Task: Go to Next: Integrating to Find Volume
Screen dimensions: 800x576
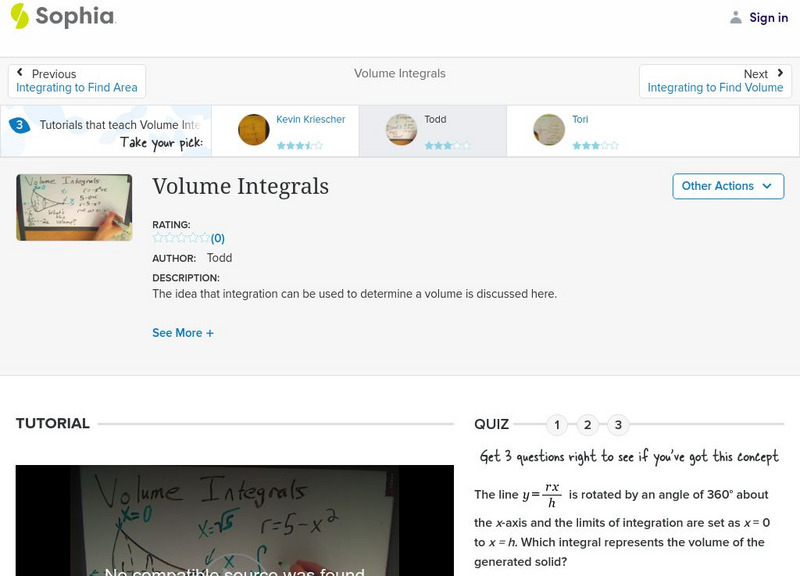Action: pos(715,81)
